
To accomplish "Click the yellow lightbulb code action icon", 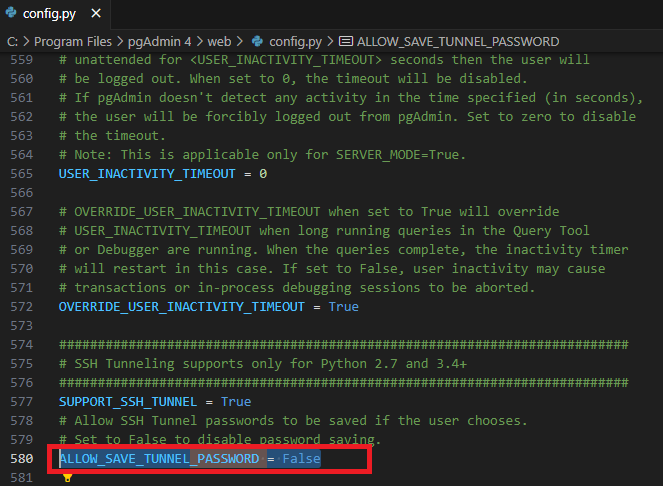I will pyautogui.click(x=67, y=478).
